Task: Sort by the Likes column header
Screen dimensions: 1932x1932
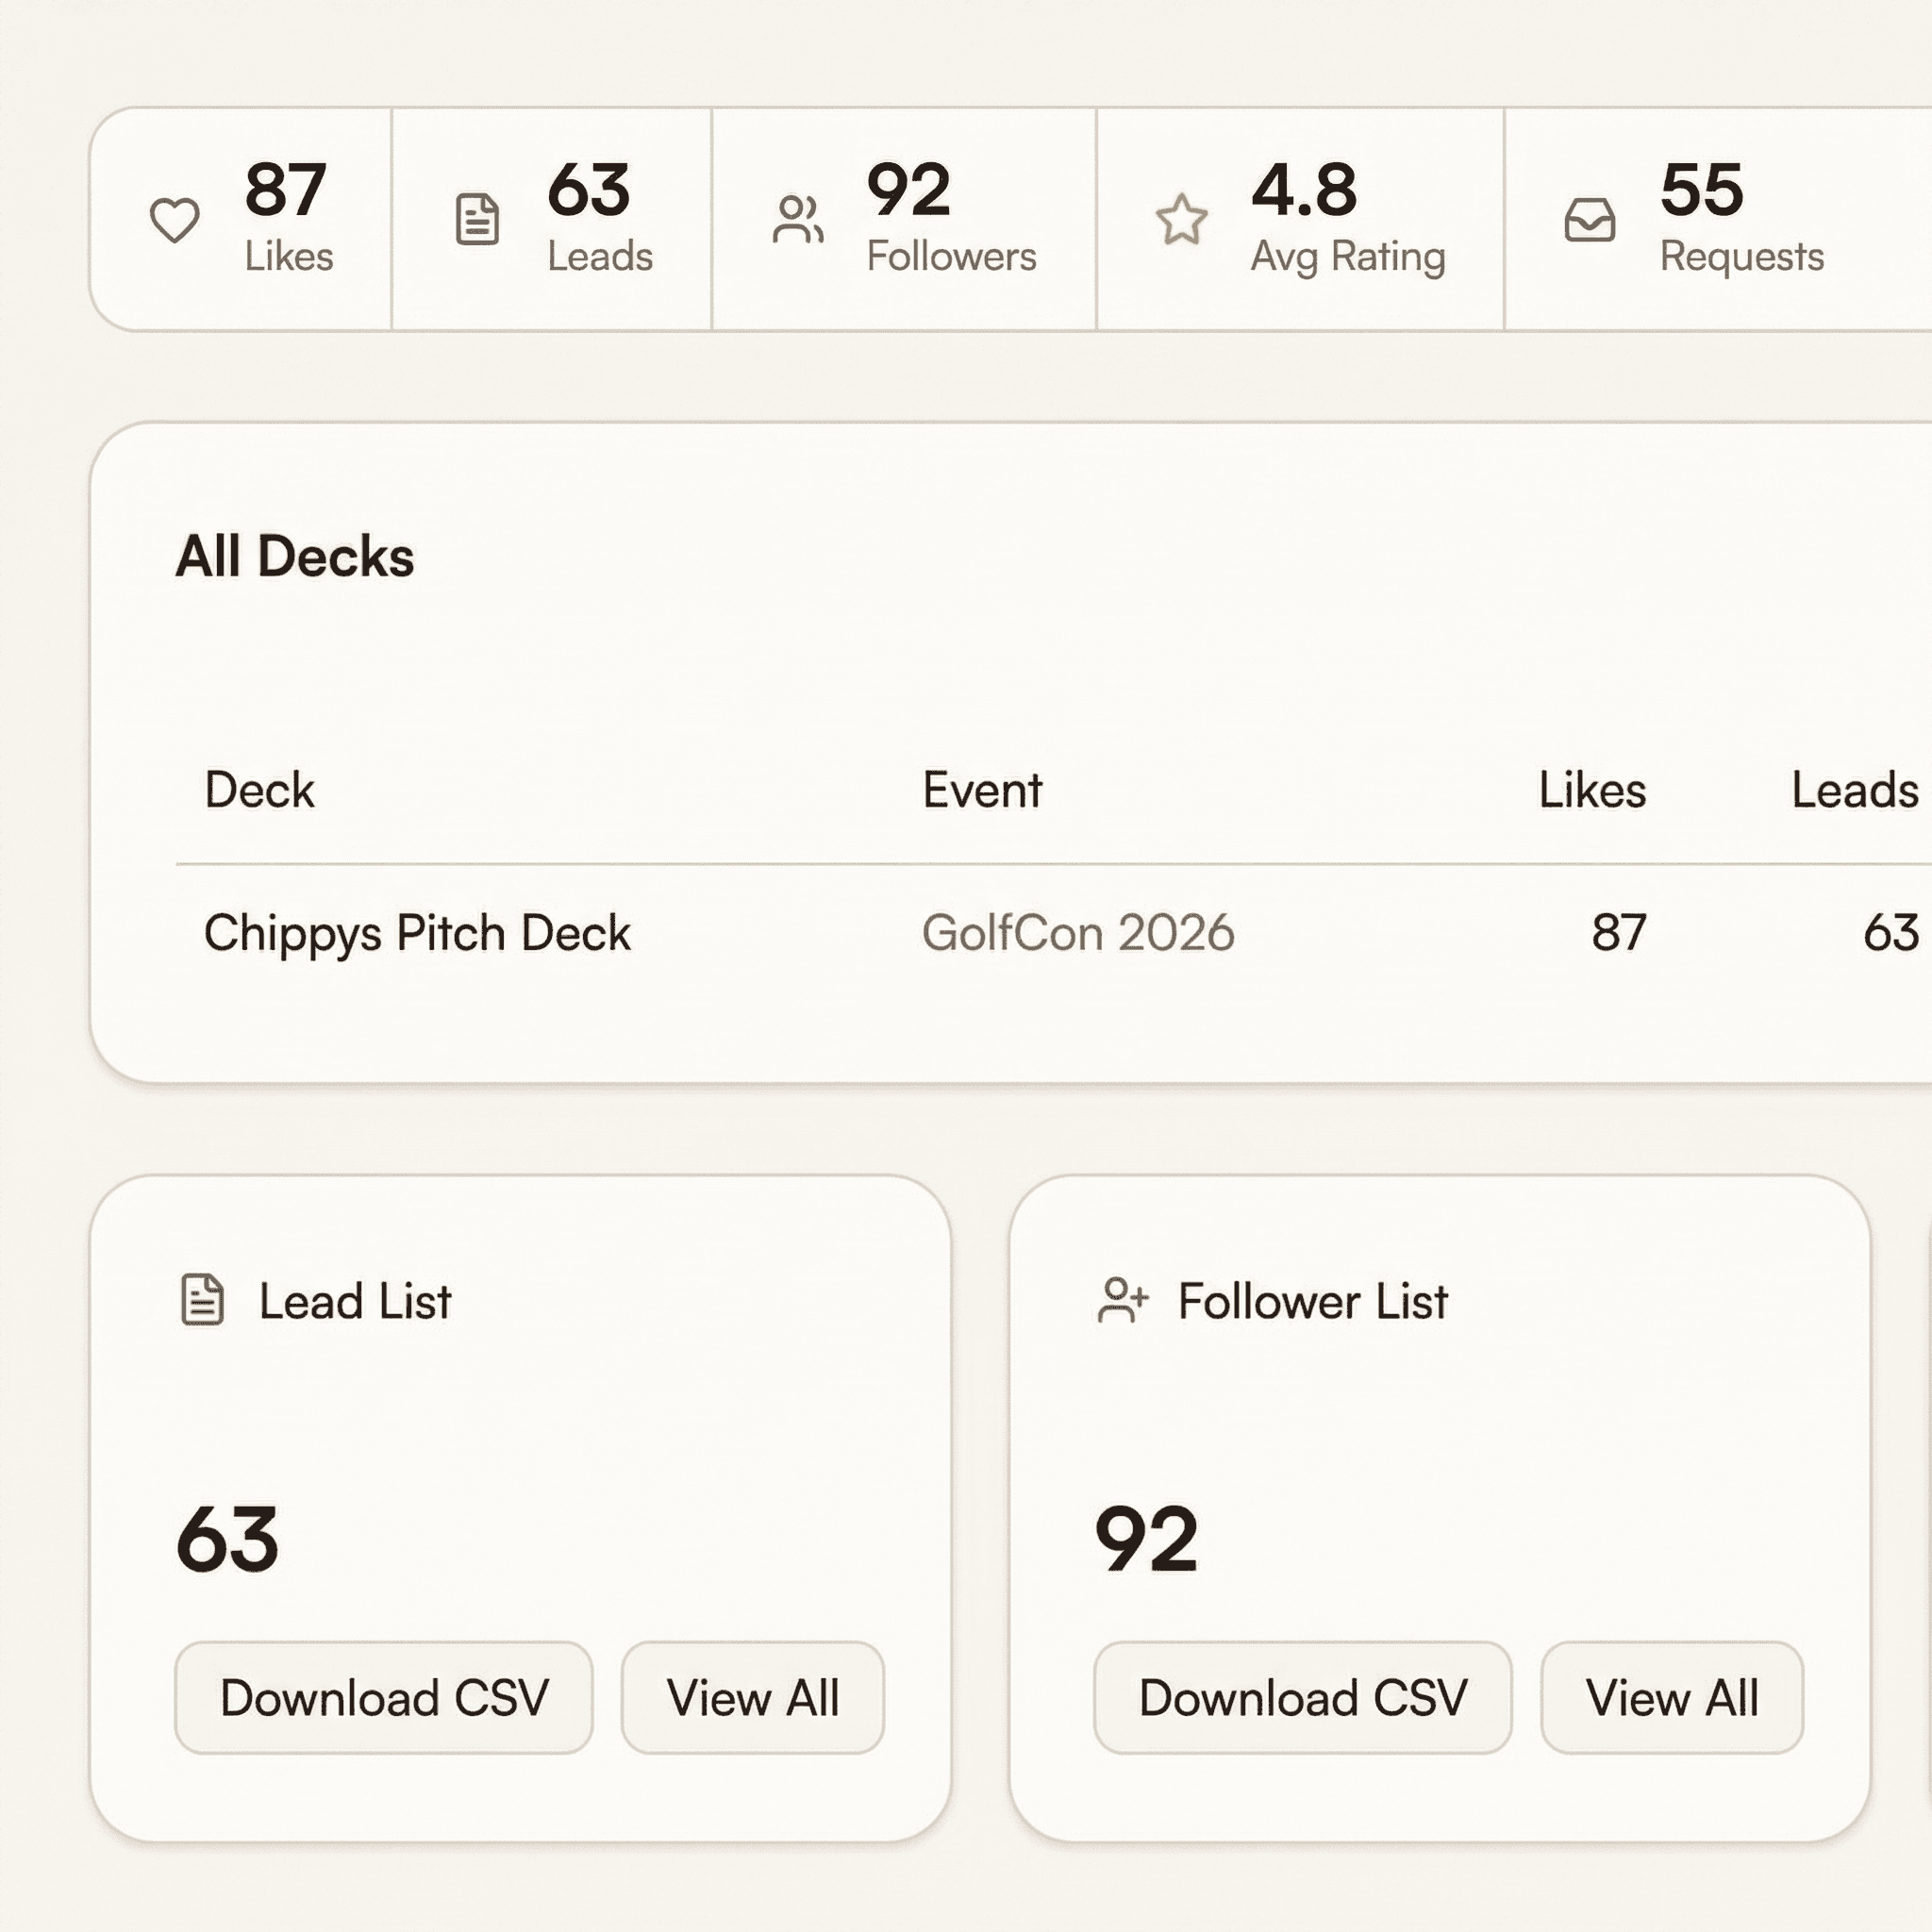Action: coord(1594,790)
